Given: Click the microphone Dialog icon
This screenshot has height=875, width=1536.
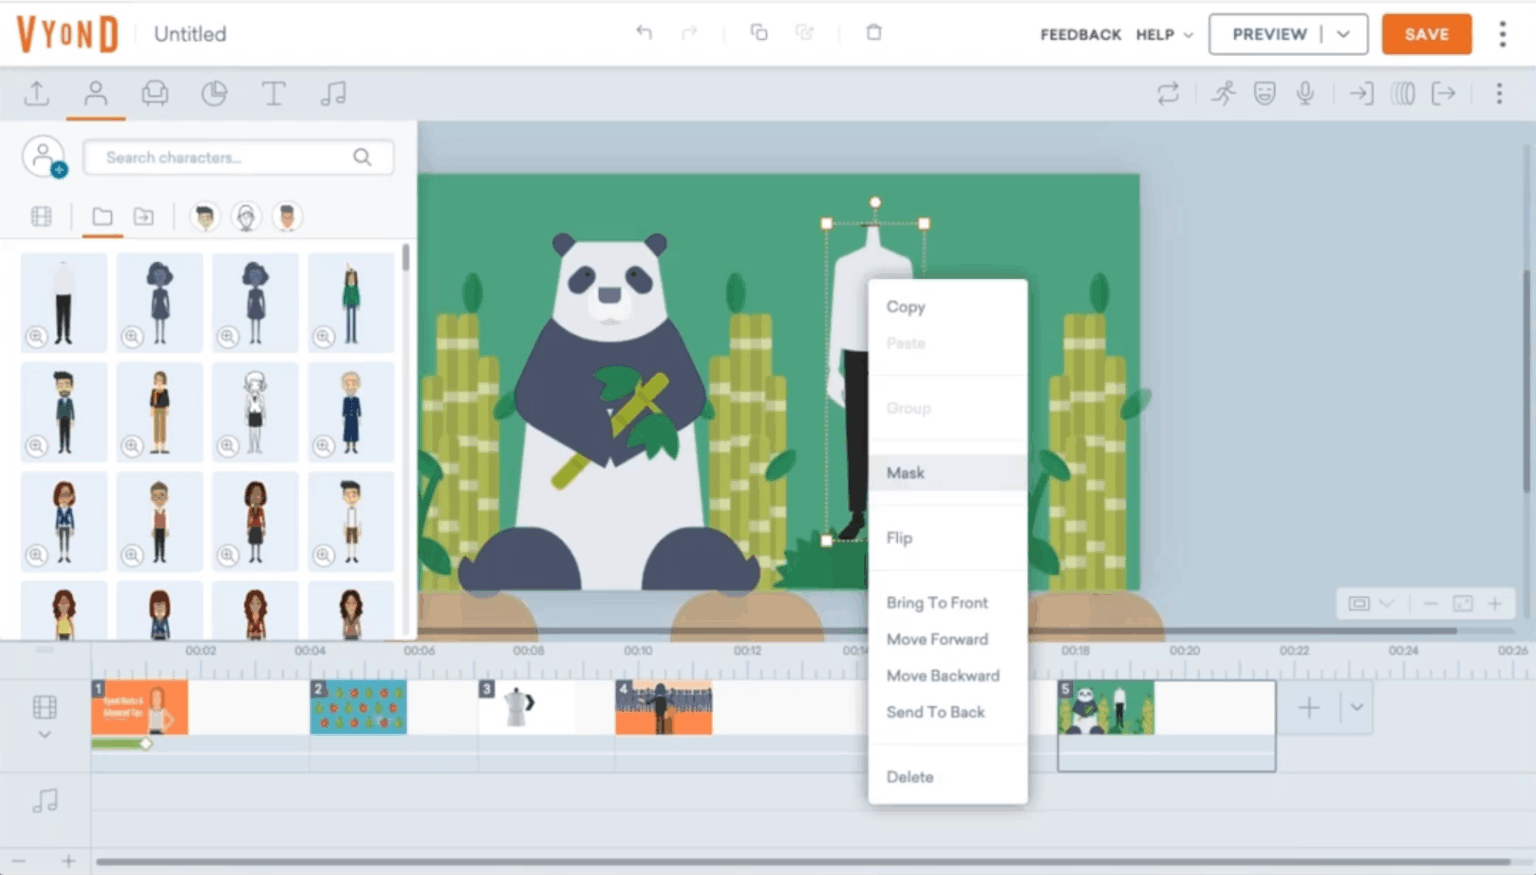Looking at the screenshot, I should [1305, 94].
